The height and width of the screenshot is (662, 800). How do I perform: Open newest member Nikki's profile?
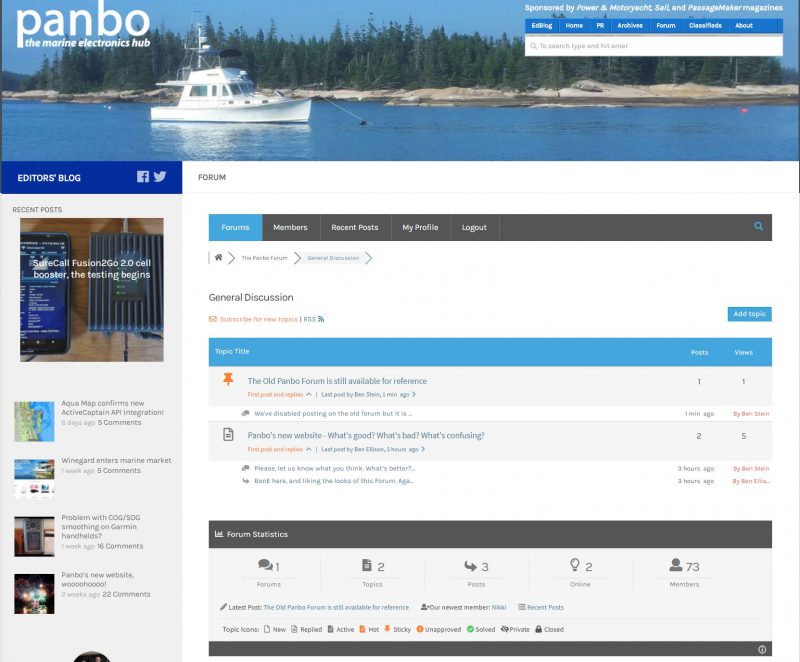(x=499, y=607)
